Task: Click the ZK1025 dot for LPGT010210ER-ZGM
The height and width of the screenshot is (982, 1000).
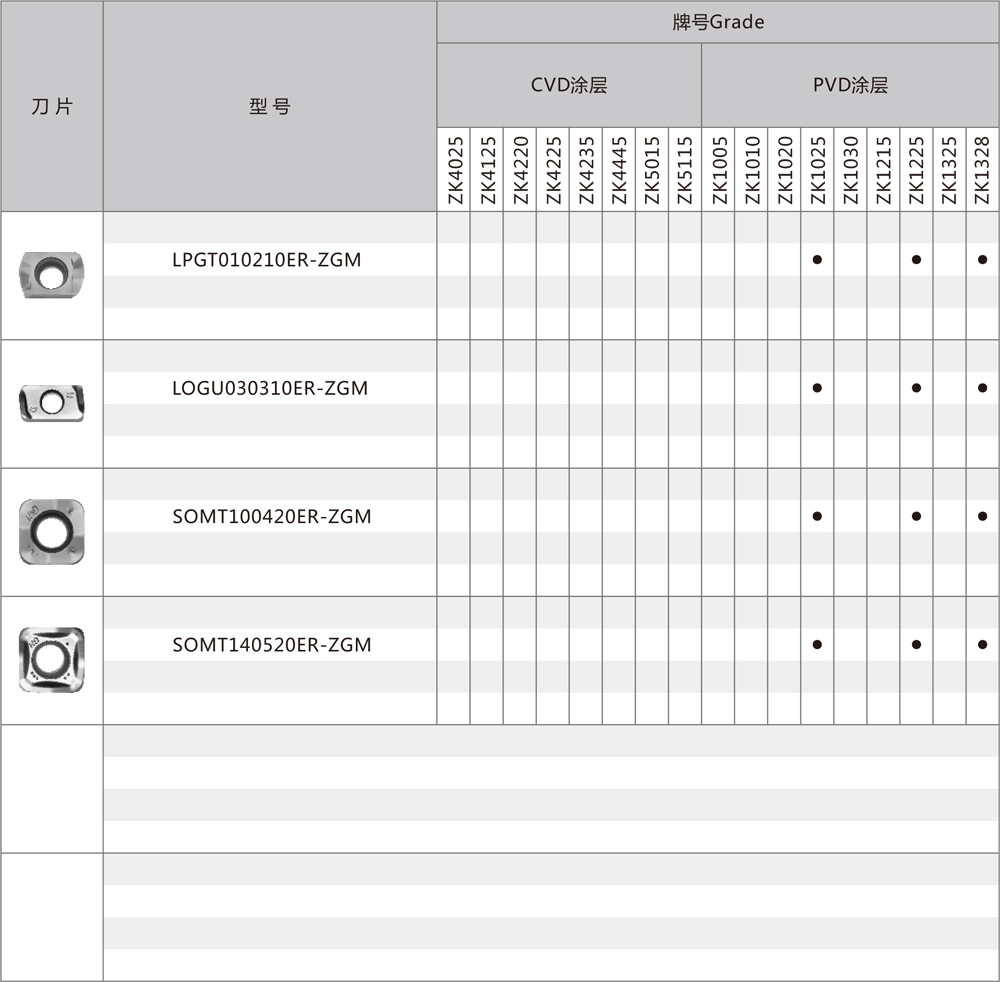Action: coord(817,260)
